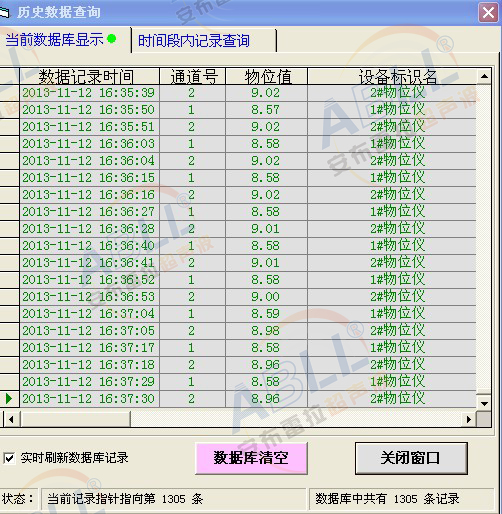Click the 通道号 column header
This screenshot has height=514, width=502.
pyautogui.click(x=193, y=76)
